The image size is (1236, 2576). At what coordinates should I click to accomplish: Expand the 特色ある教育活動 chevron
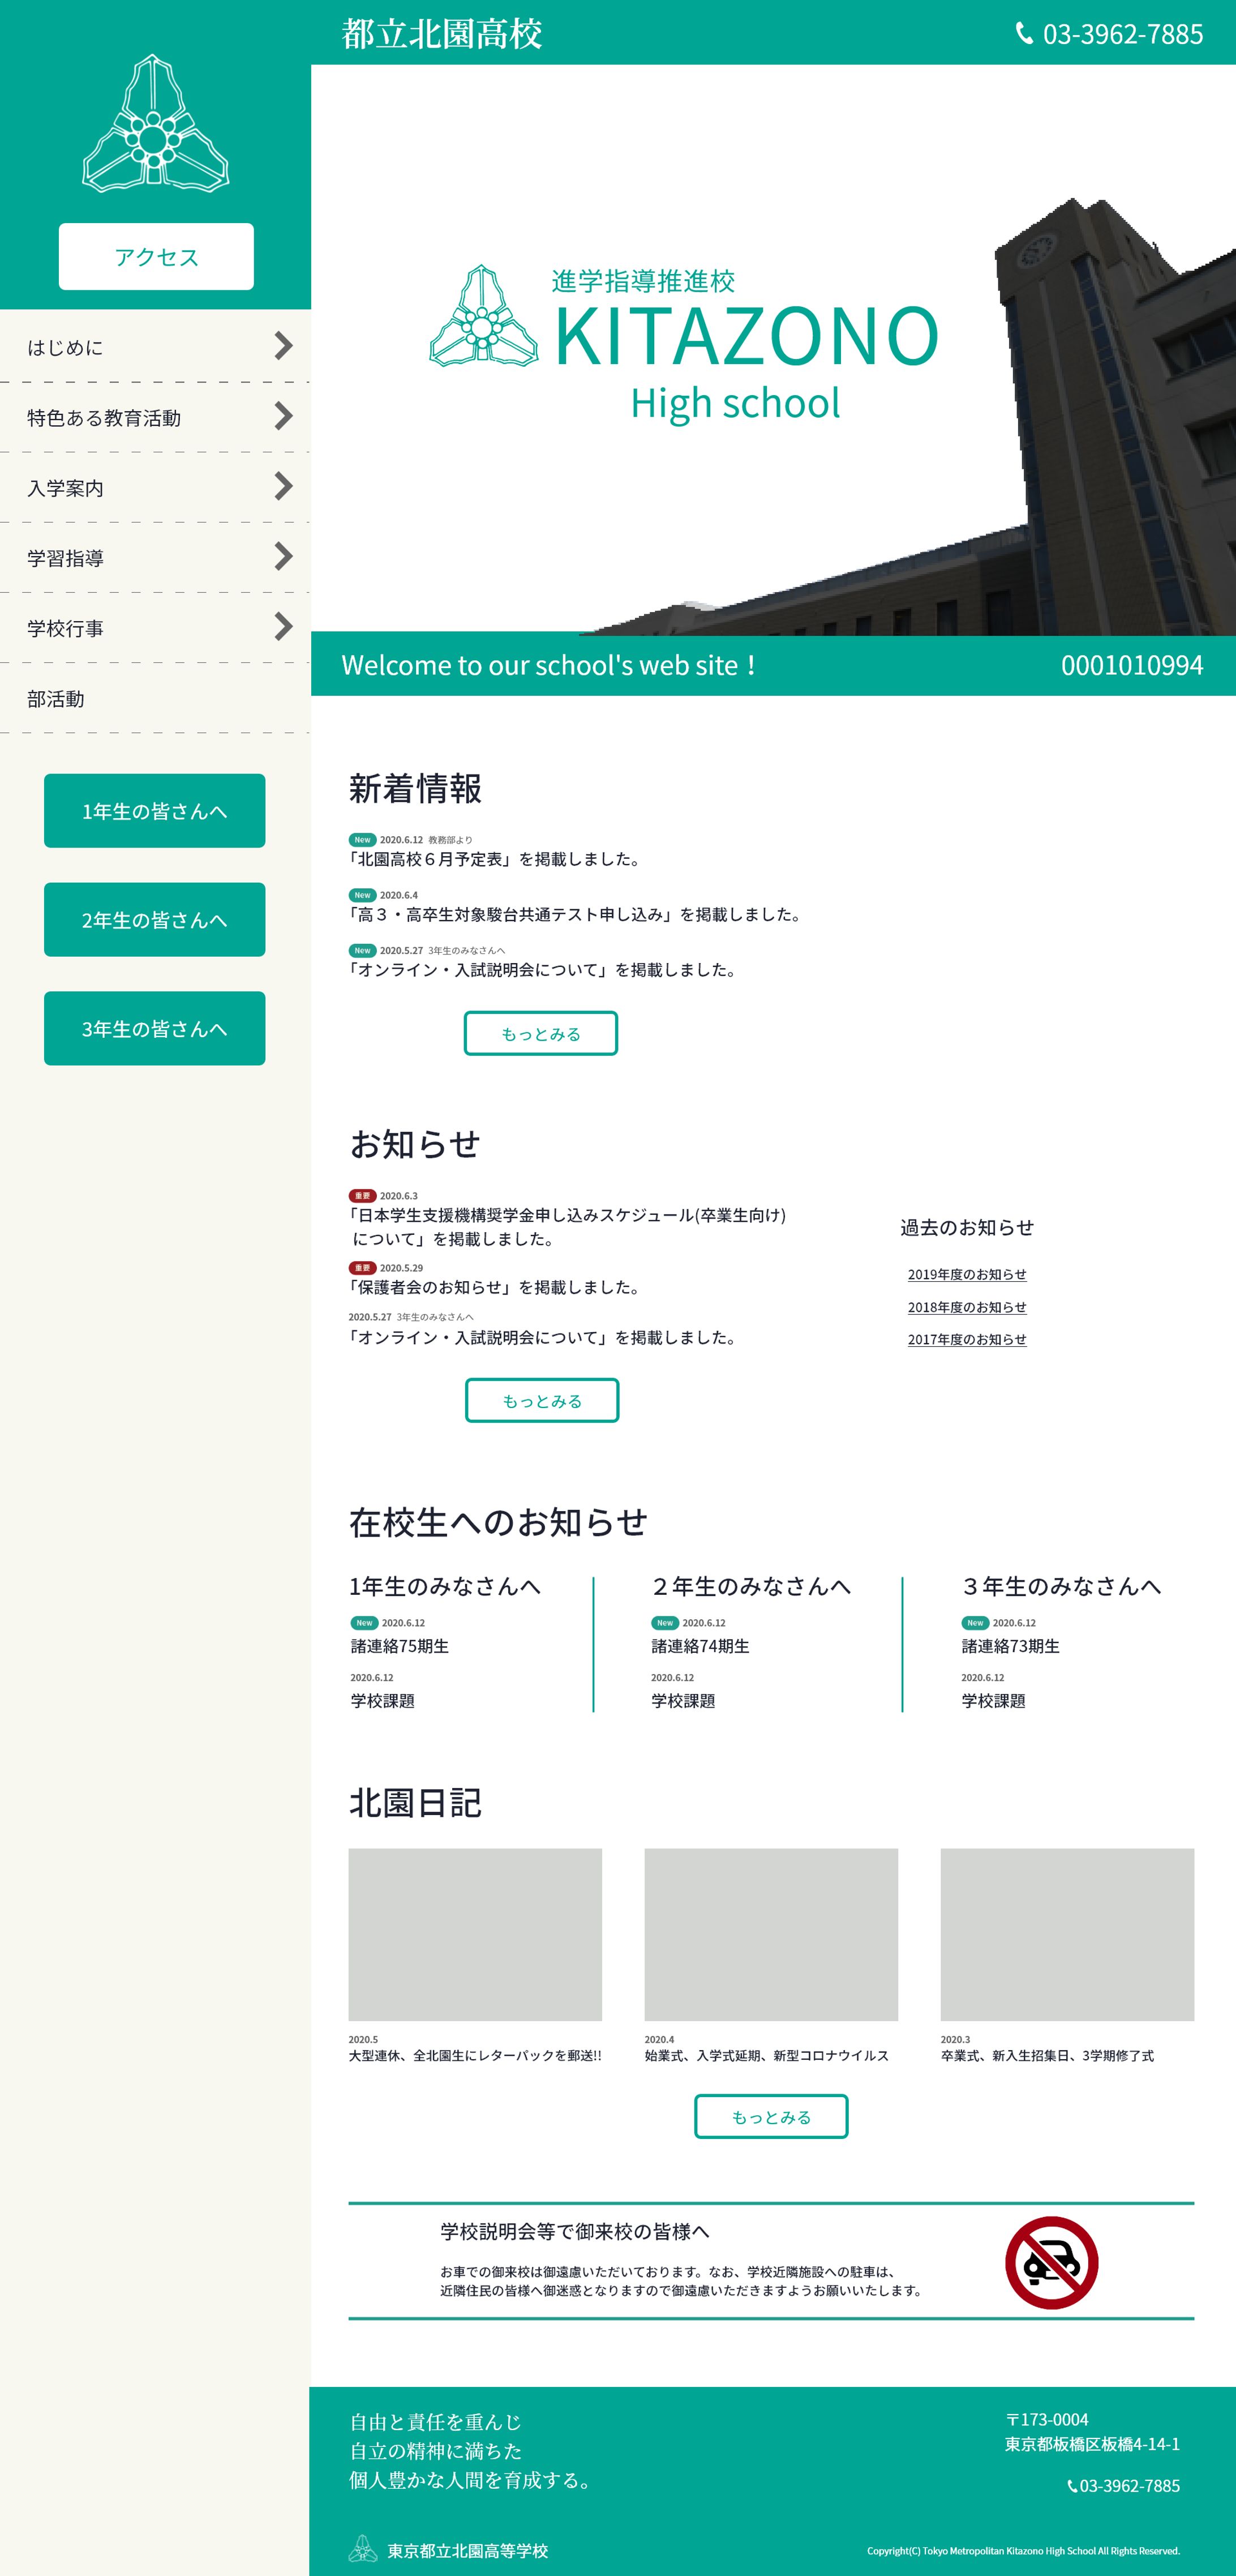pos(284,416)
